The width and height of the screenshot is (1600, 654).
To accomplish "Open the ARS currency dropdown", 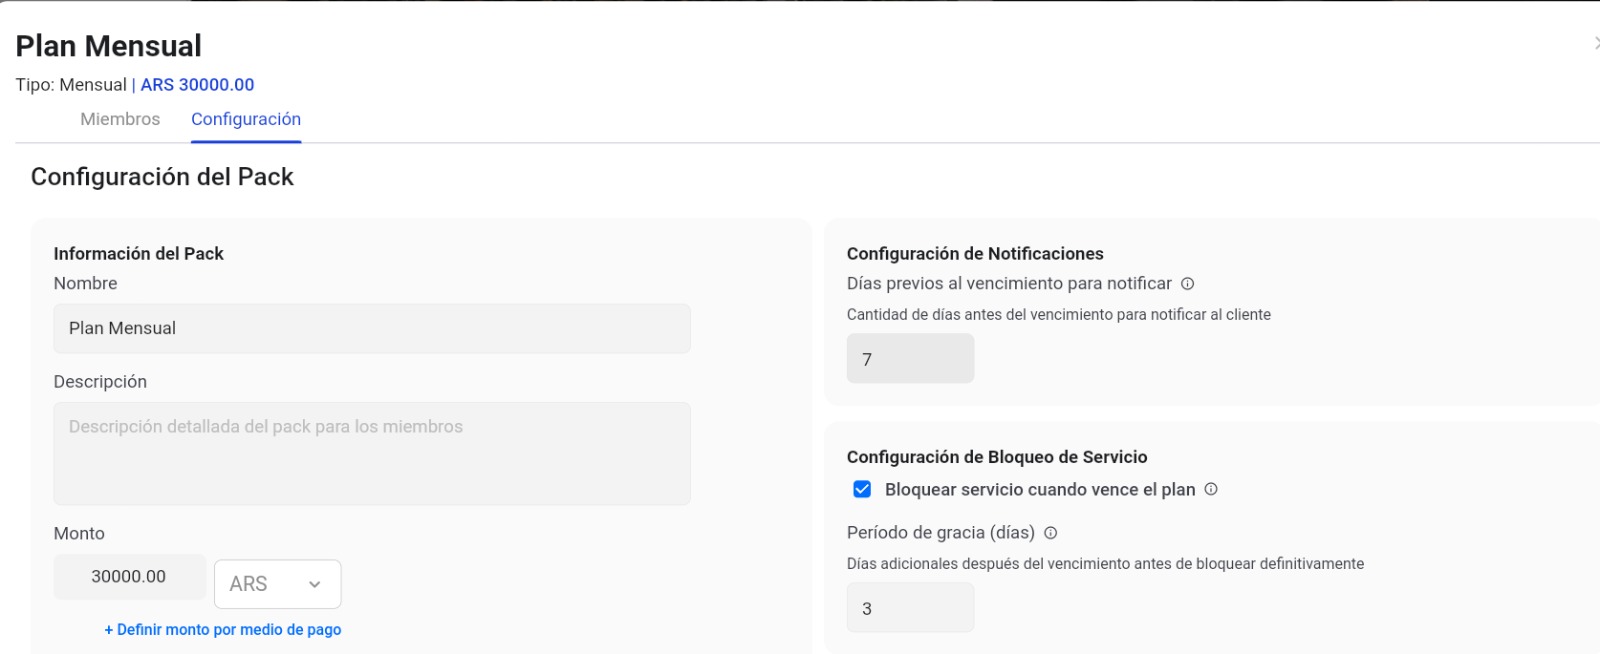I will [x=277, y=584].
